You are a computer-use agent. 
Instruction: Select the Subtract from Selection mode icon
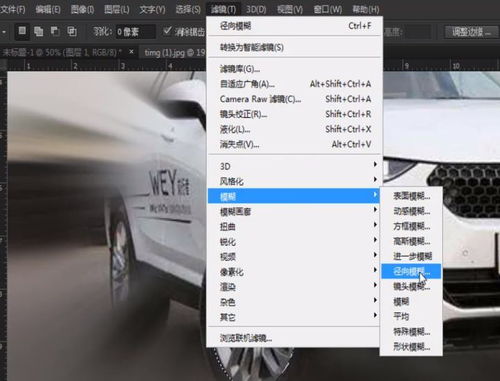(x=55, y=32)
